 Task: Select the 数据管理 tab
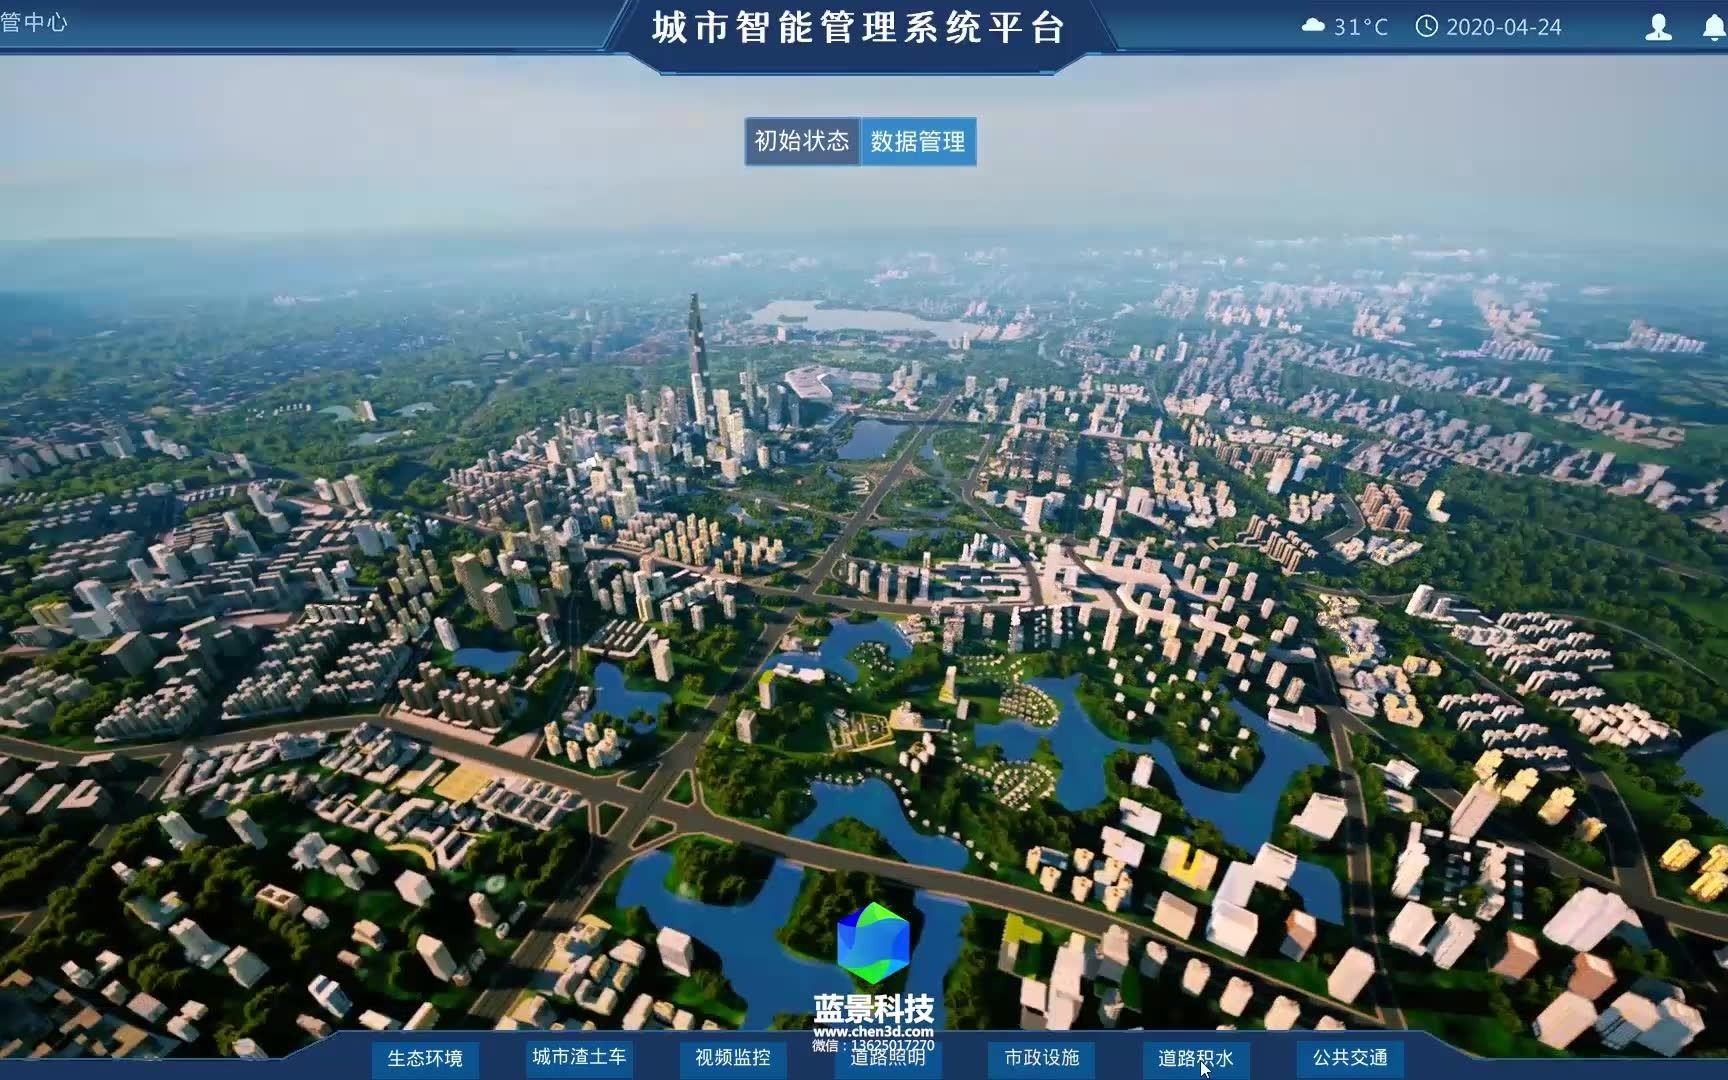918,141
